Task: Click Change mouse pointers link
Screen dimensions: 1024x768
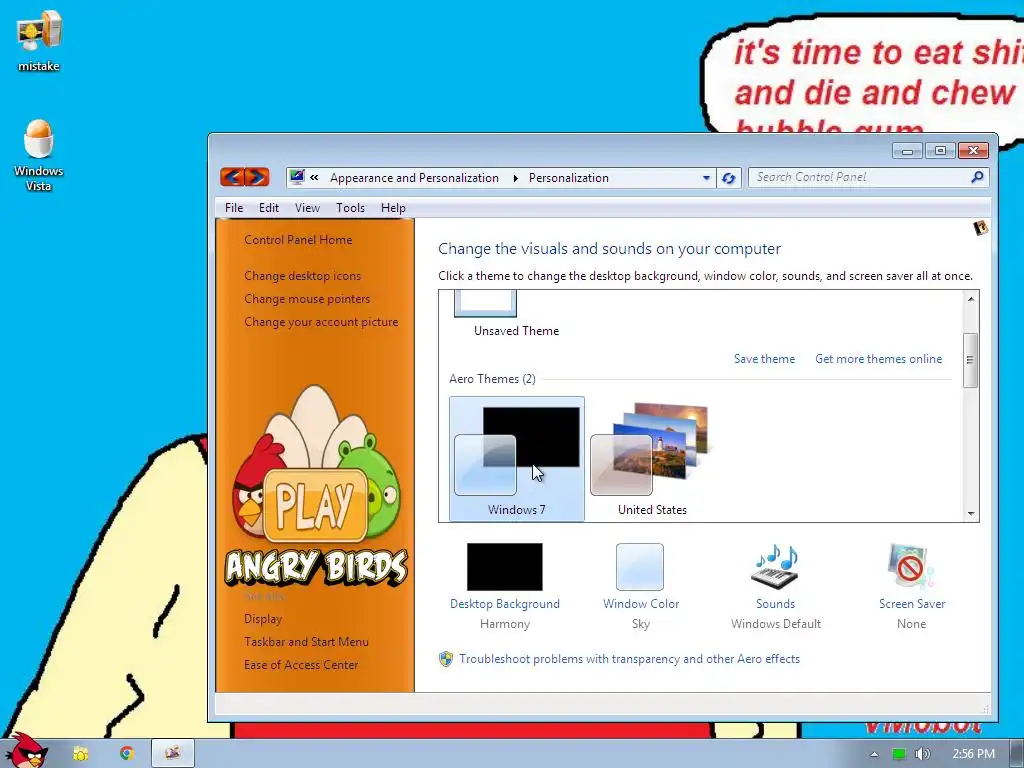Action: point(307,298)
